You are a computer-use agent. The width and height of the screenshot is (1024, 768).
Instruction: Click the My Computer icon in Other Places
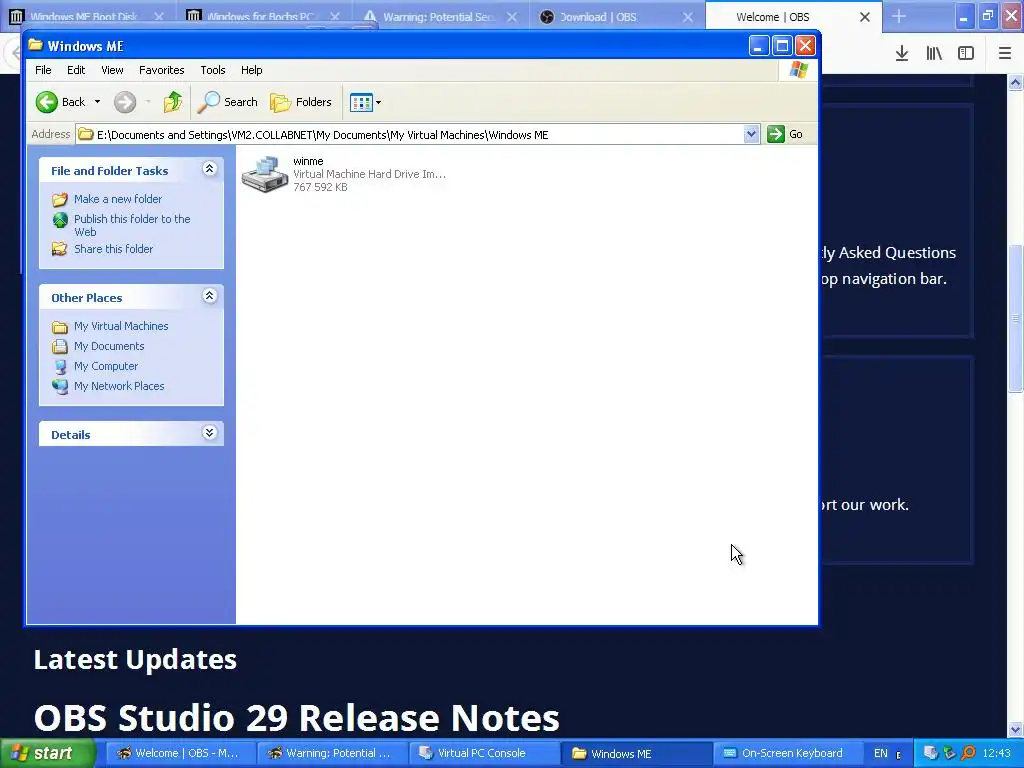[x=60, y=366]
